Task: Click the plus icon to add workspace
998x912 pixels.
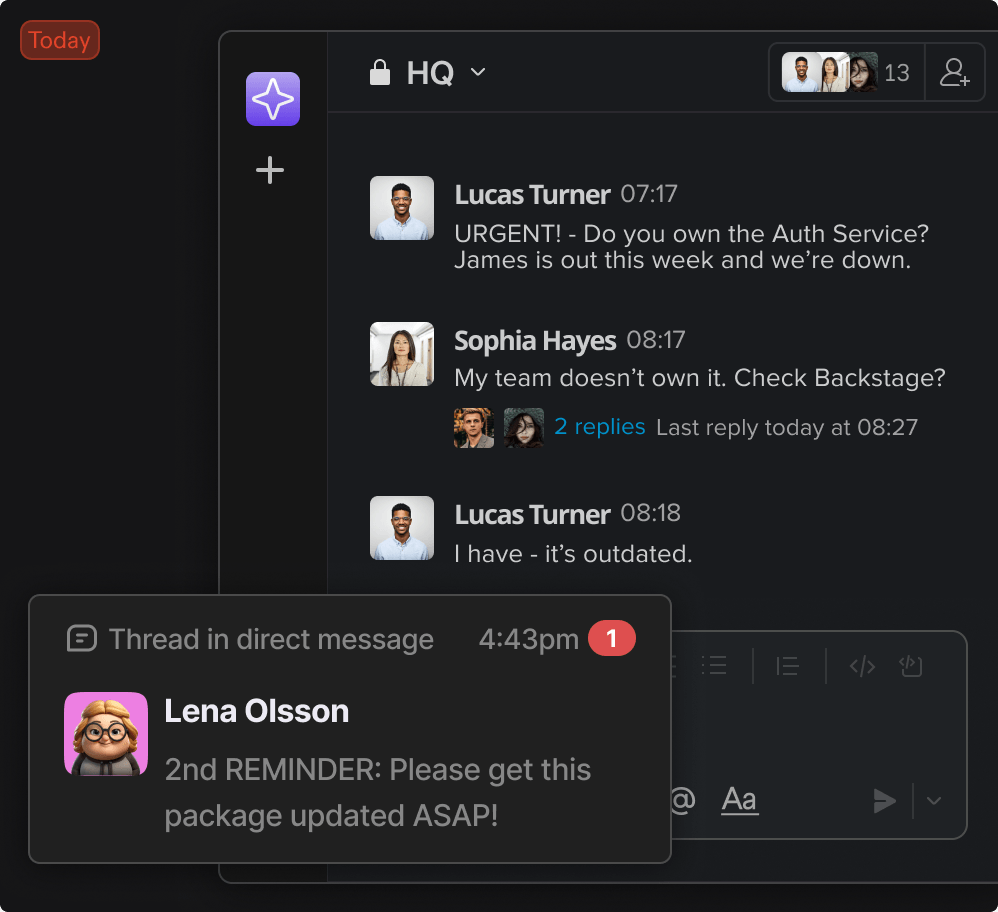Action: [x=270, y=170]
